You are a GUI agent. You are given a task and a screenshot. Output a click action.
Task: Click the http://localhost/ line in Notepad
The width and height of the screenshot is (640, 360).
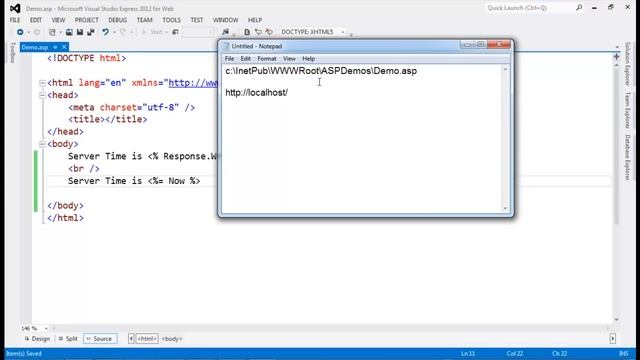coord(256,93)
